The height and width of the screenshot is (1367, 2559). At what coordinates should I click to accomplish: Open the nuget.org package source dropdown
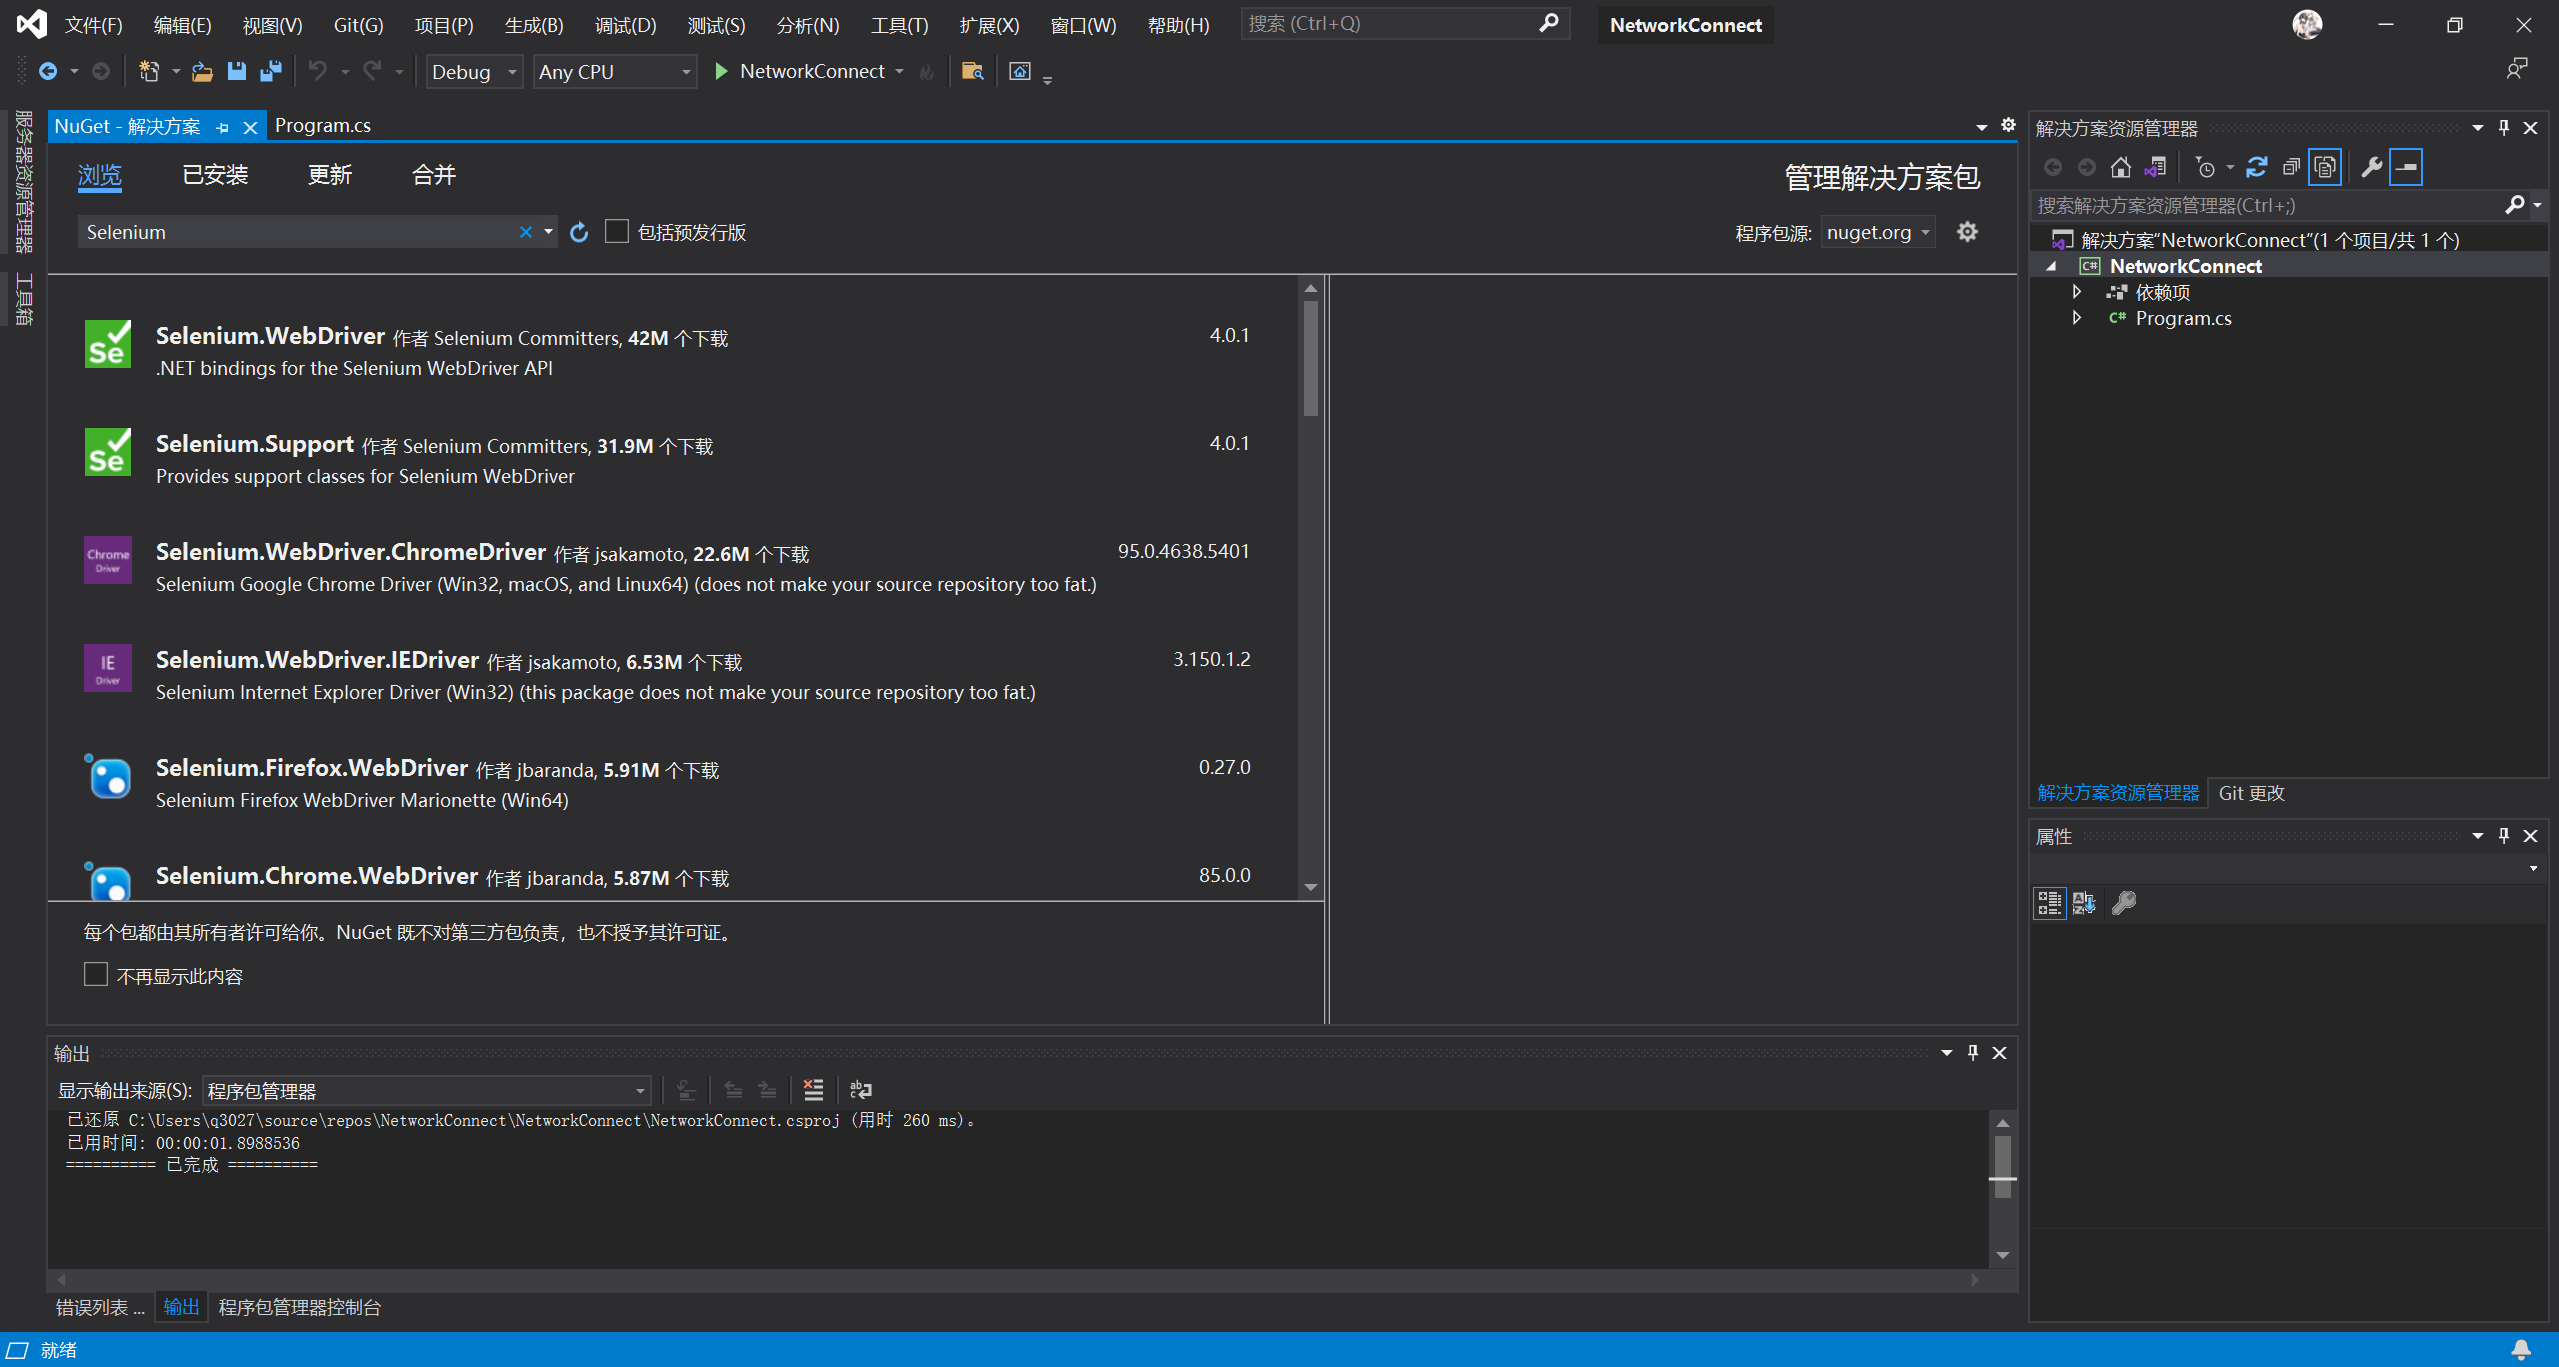[x=1878, y=232]
